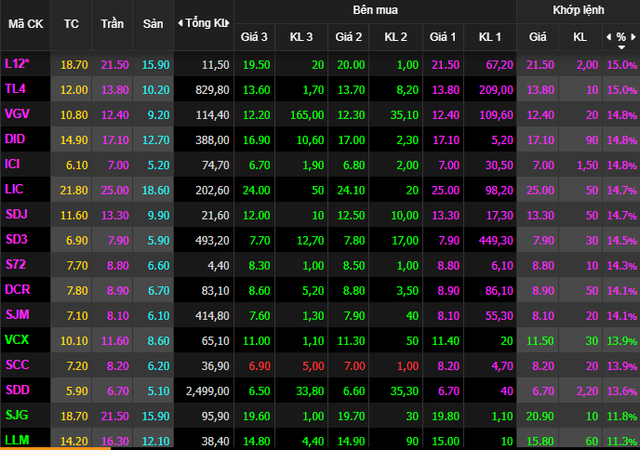Select stock code ICI
The image size is (640, 450).
[x=12, y=164]
